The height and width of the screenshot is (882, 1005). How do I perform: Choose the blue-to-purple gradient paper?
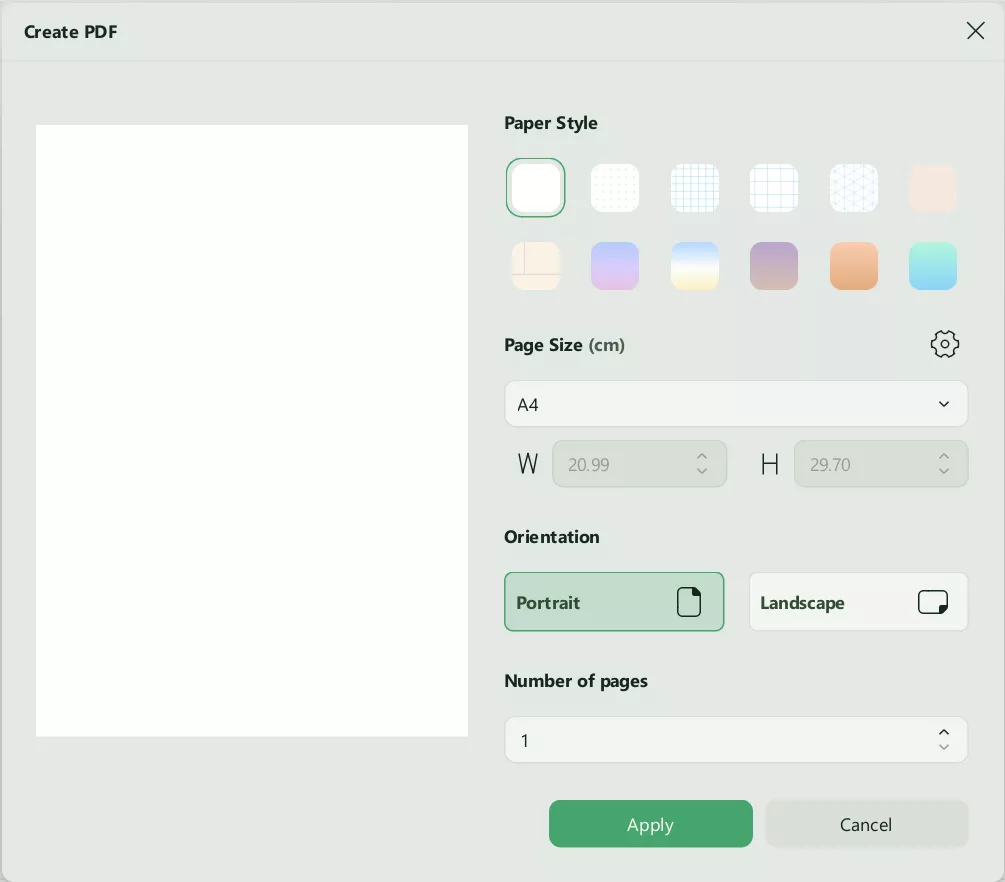point(615,266)
